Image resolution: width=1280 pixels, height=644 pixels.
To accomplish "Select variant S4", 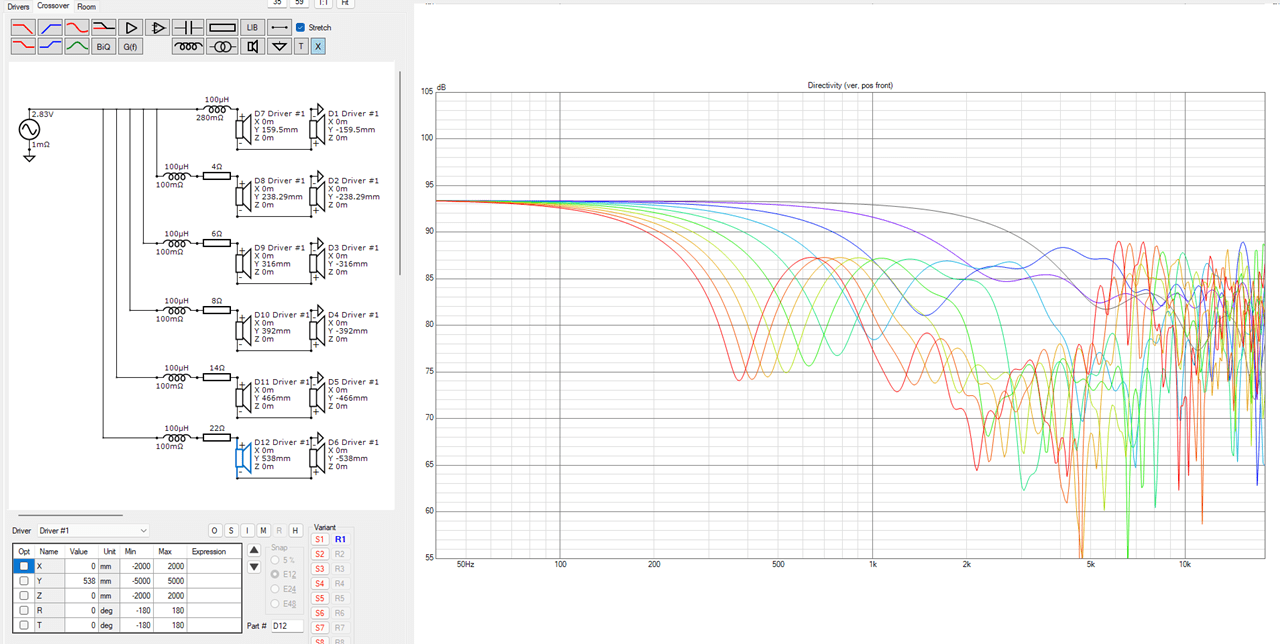I will 320,583.
